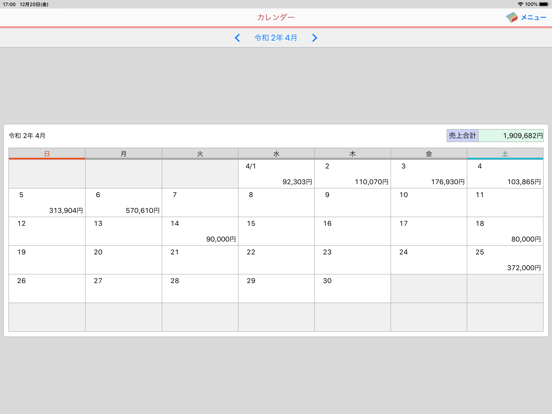The width and height of the screenshot is (552, 414).
Task: Open day 8 in the calendar
Action: tap(276, 202)
